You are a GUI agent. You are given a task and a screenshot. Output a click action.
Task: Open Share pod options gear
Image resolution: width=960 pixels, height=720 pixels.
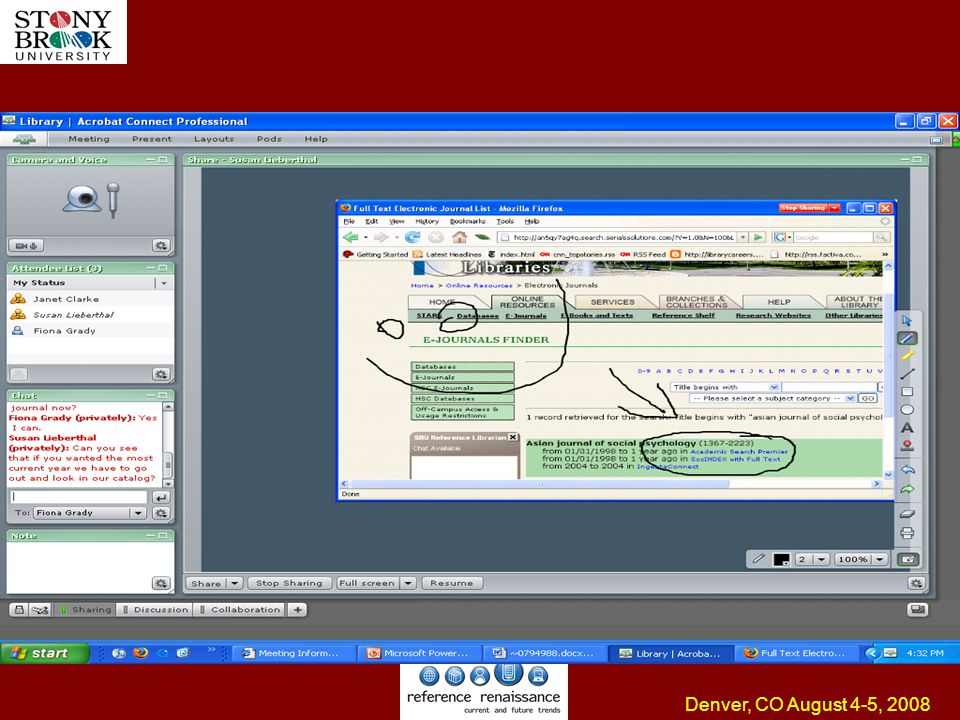(916, 583)
